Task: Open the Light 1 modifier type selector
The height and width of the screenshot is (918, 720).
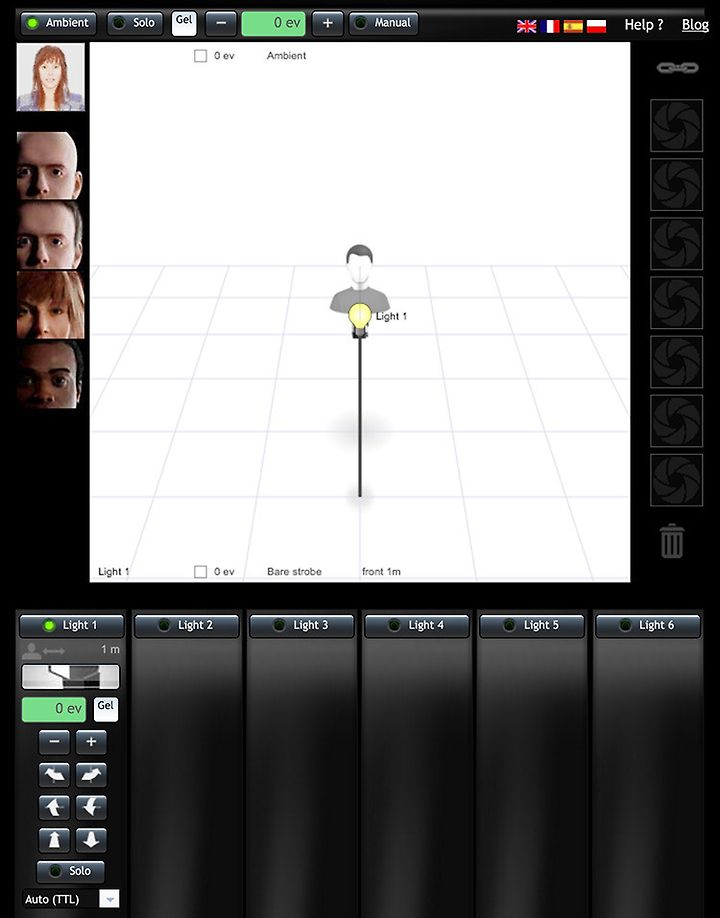Action: tap(70, 677)
